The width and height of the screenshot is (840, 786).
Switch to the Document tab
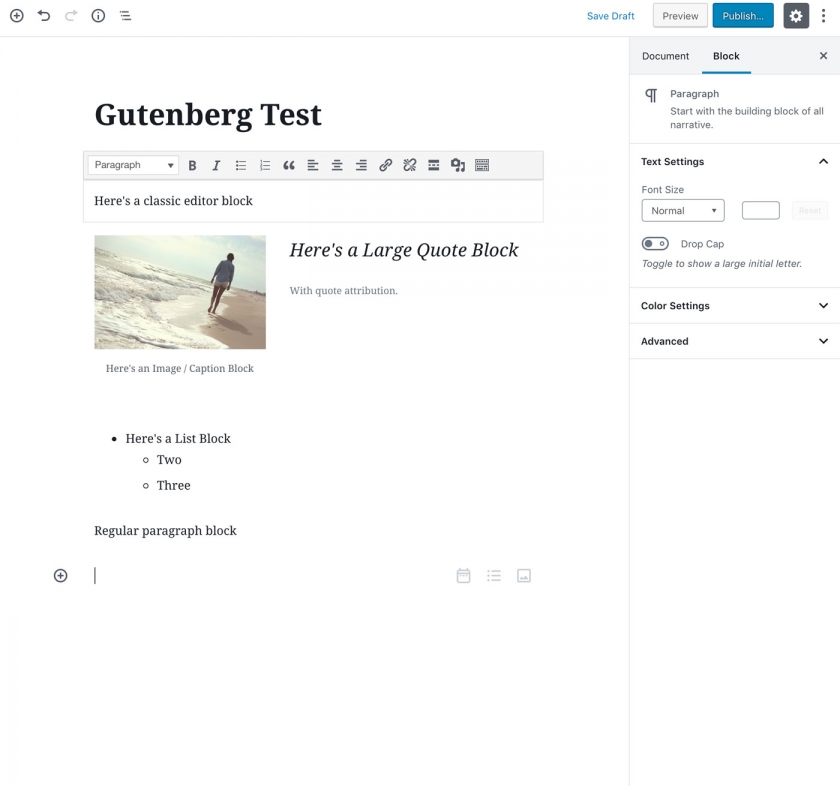click(665, 56)
